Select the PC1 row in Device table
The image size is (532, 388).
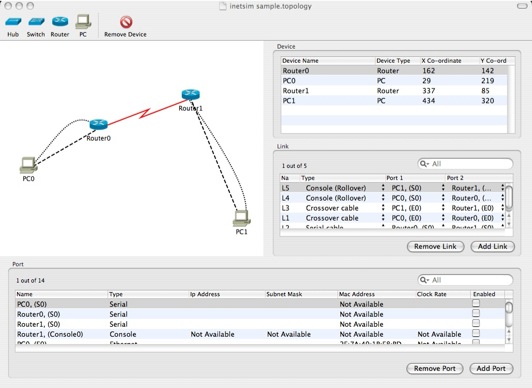click(394, 100)
